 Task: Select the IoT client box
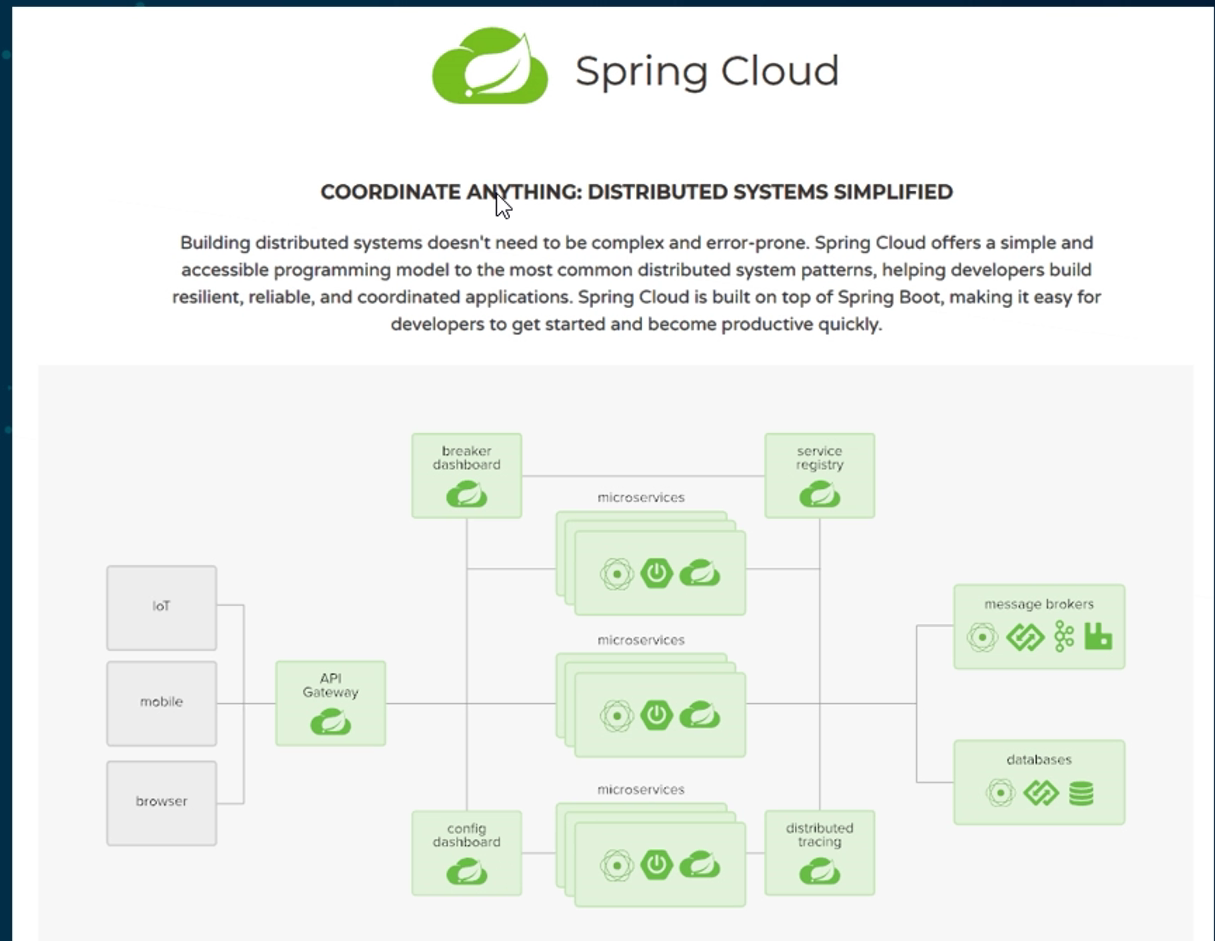pos(161,606)
